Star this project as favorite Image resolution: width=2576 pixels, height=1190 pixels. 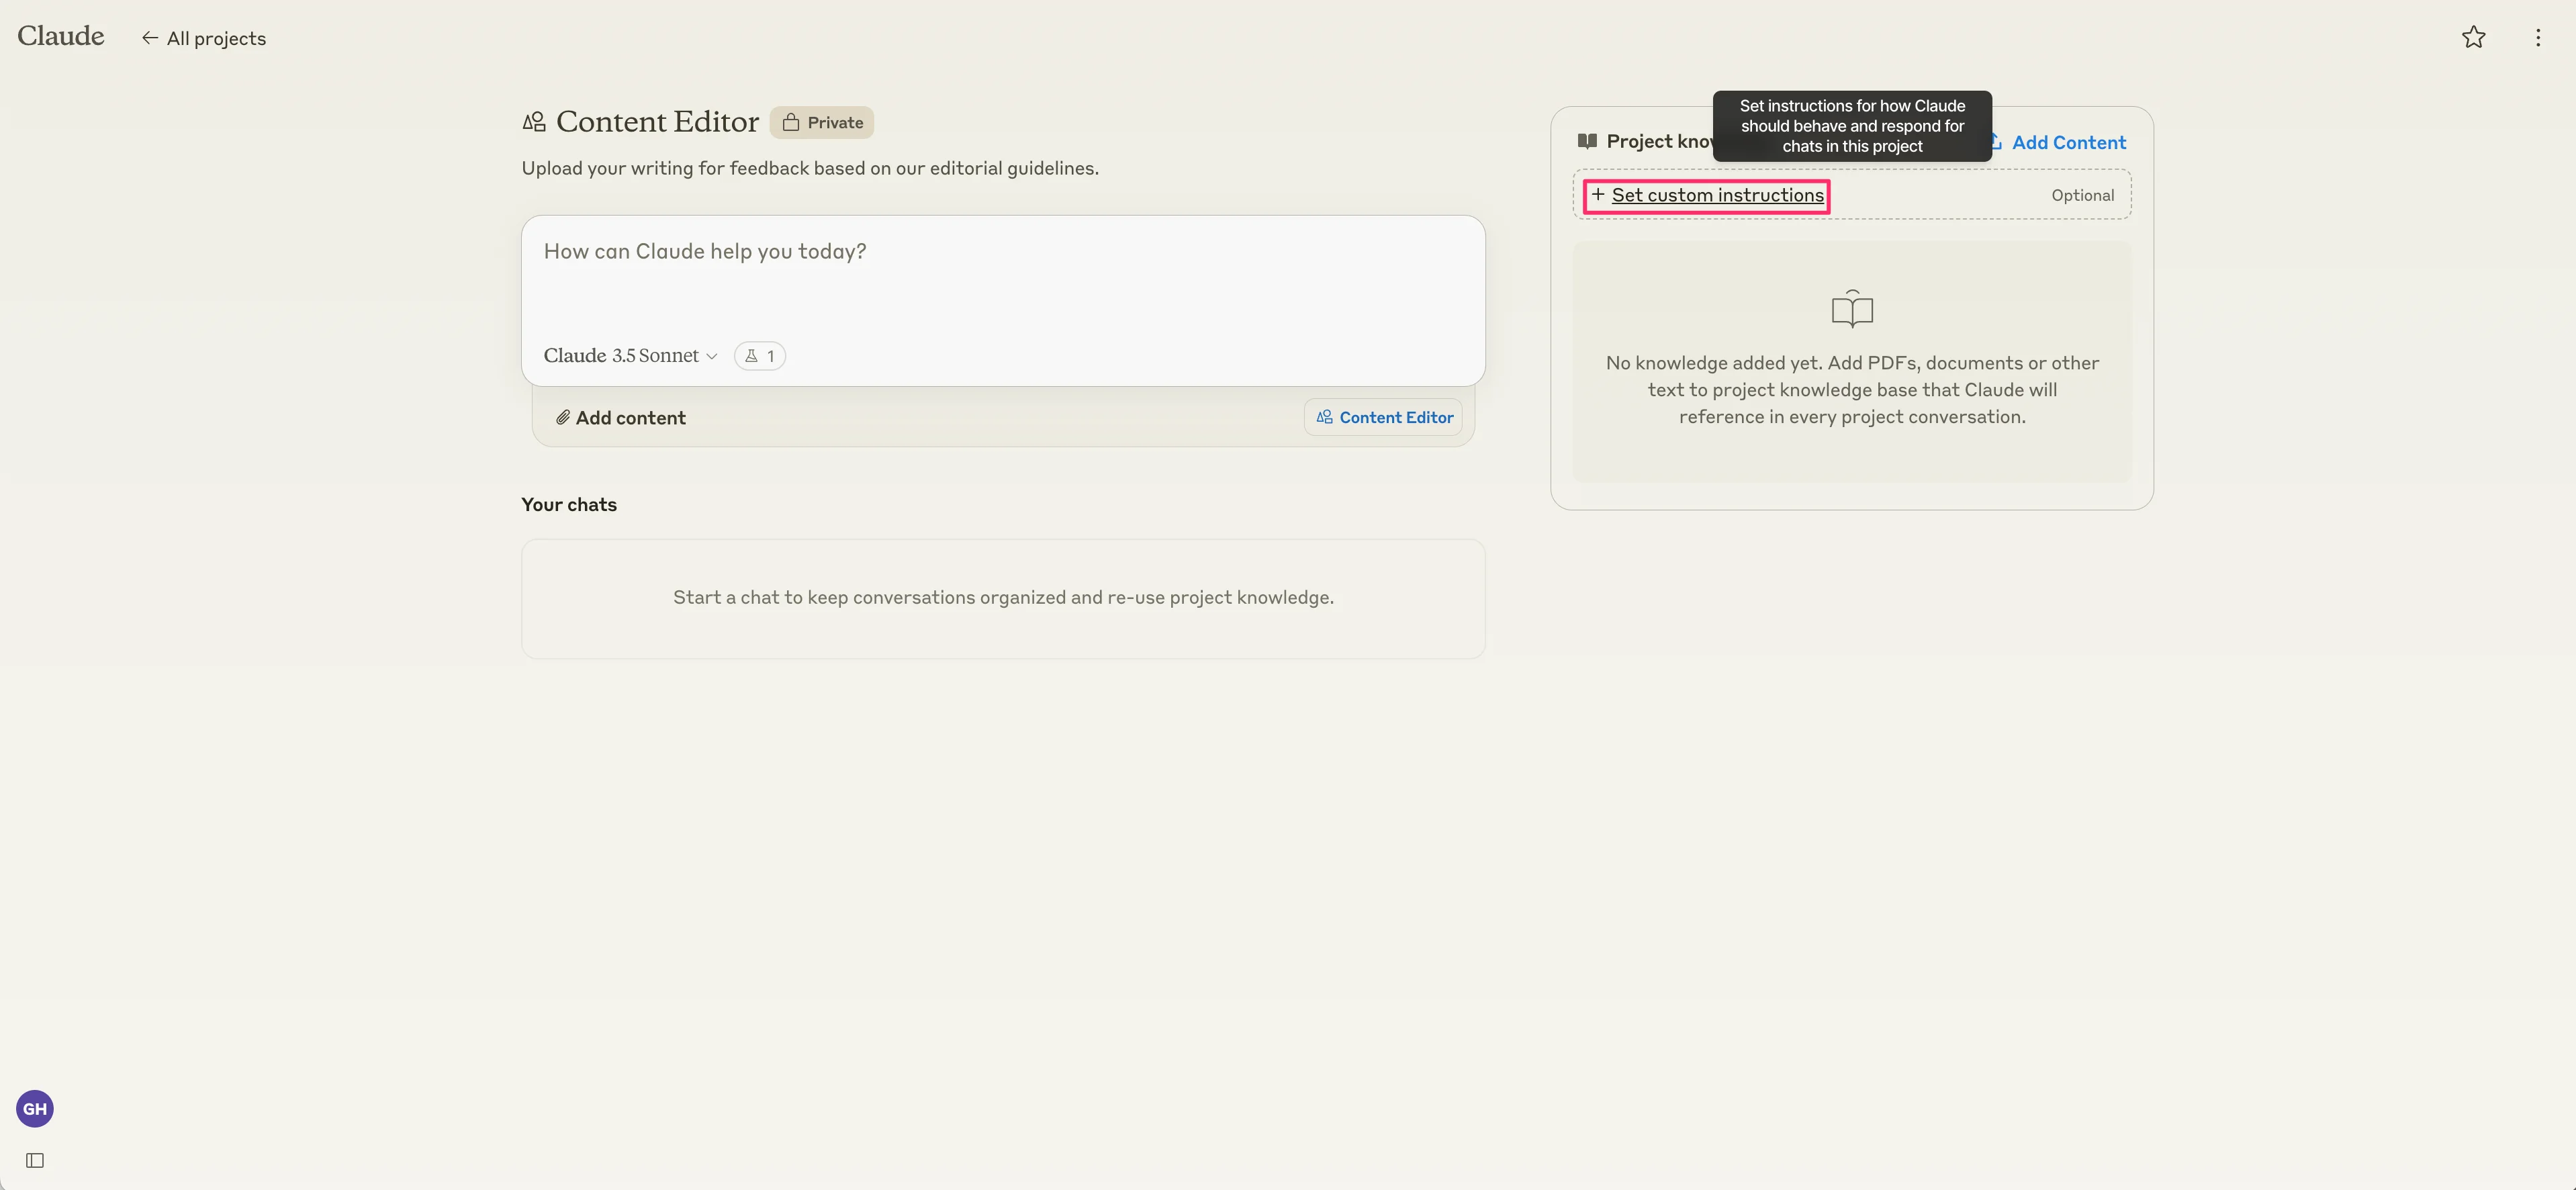(x=2473, y=37)
